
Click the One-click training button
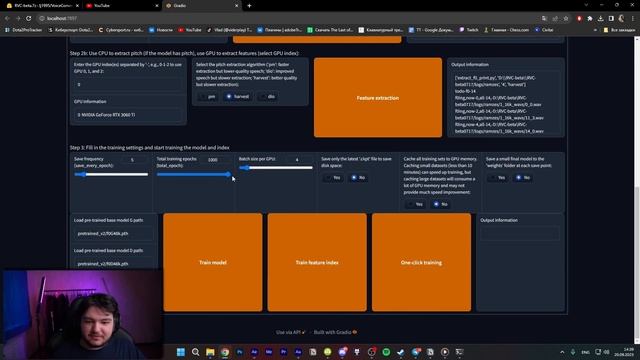[421, 262]
